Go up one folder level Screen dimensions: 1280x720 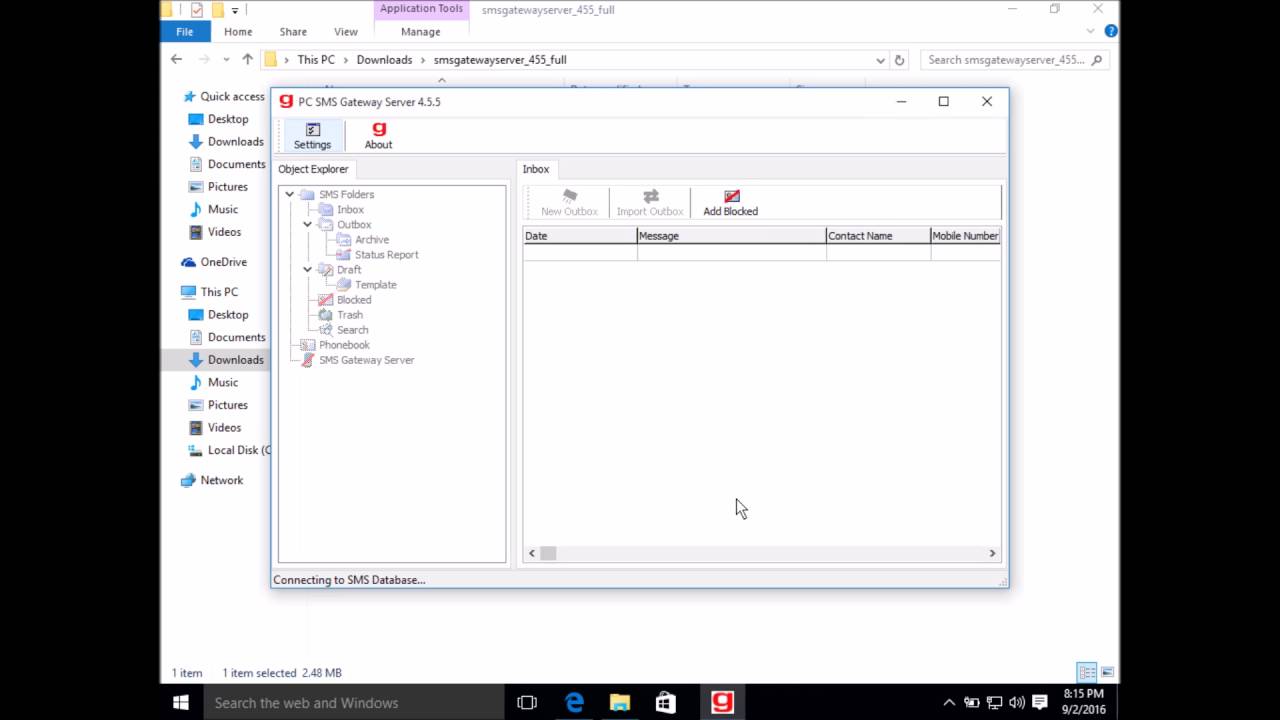[247, 60]
